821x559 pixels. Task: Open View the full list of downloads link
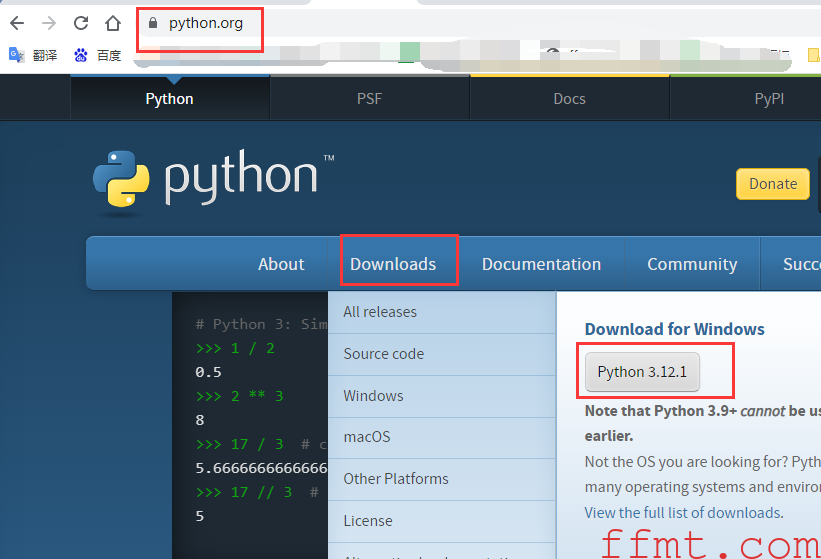pyautogui.click(x=684, y=512)
